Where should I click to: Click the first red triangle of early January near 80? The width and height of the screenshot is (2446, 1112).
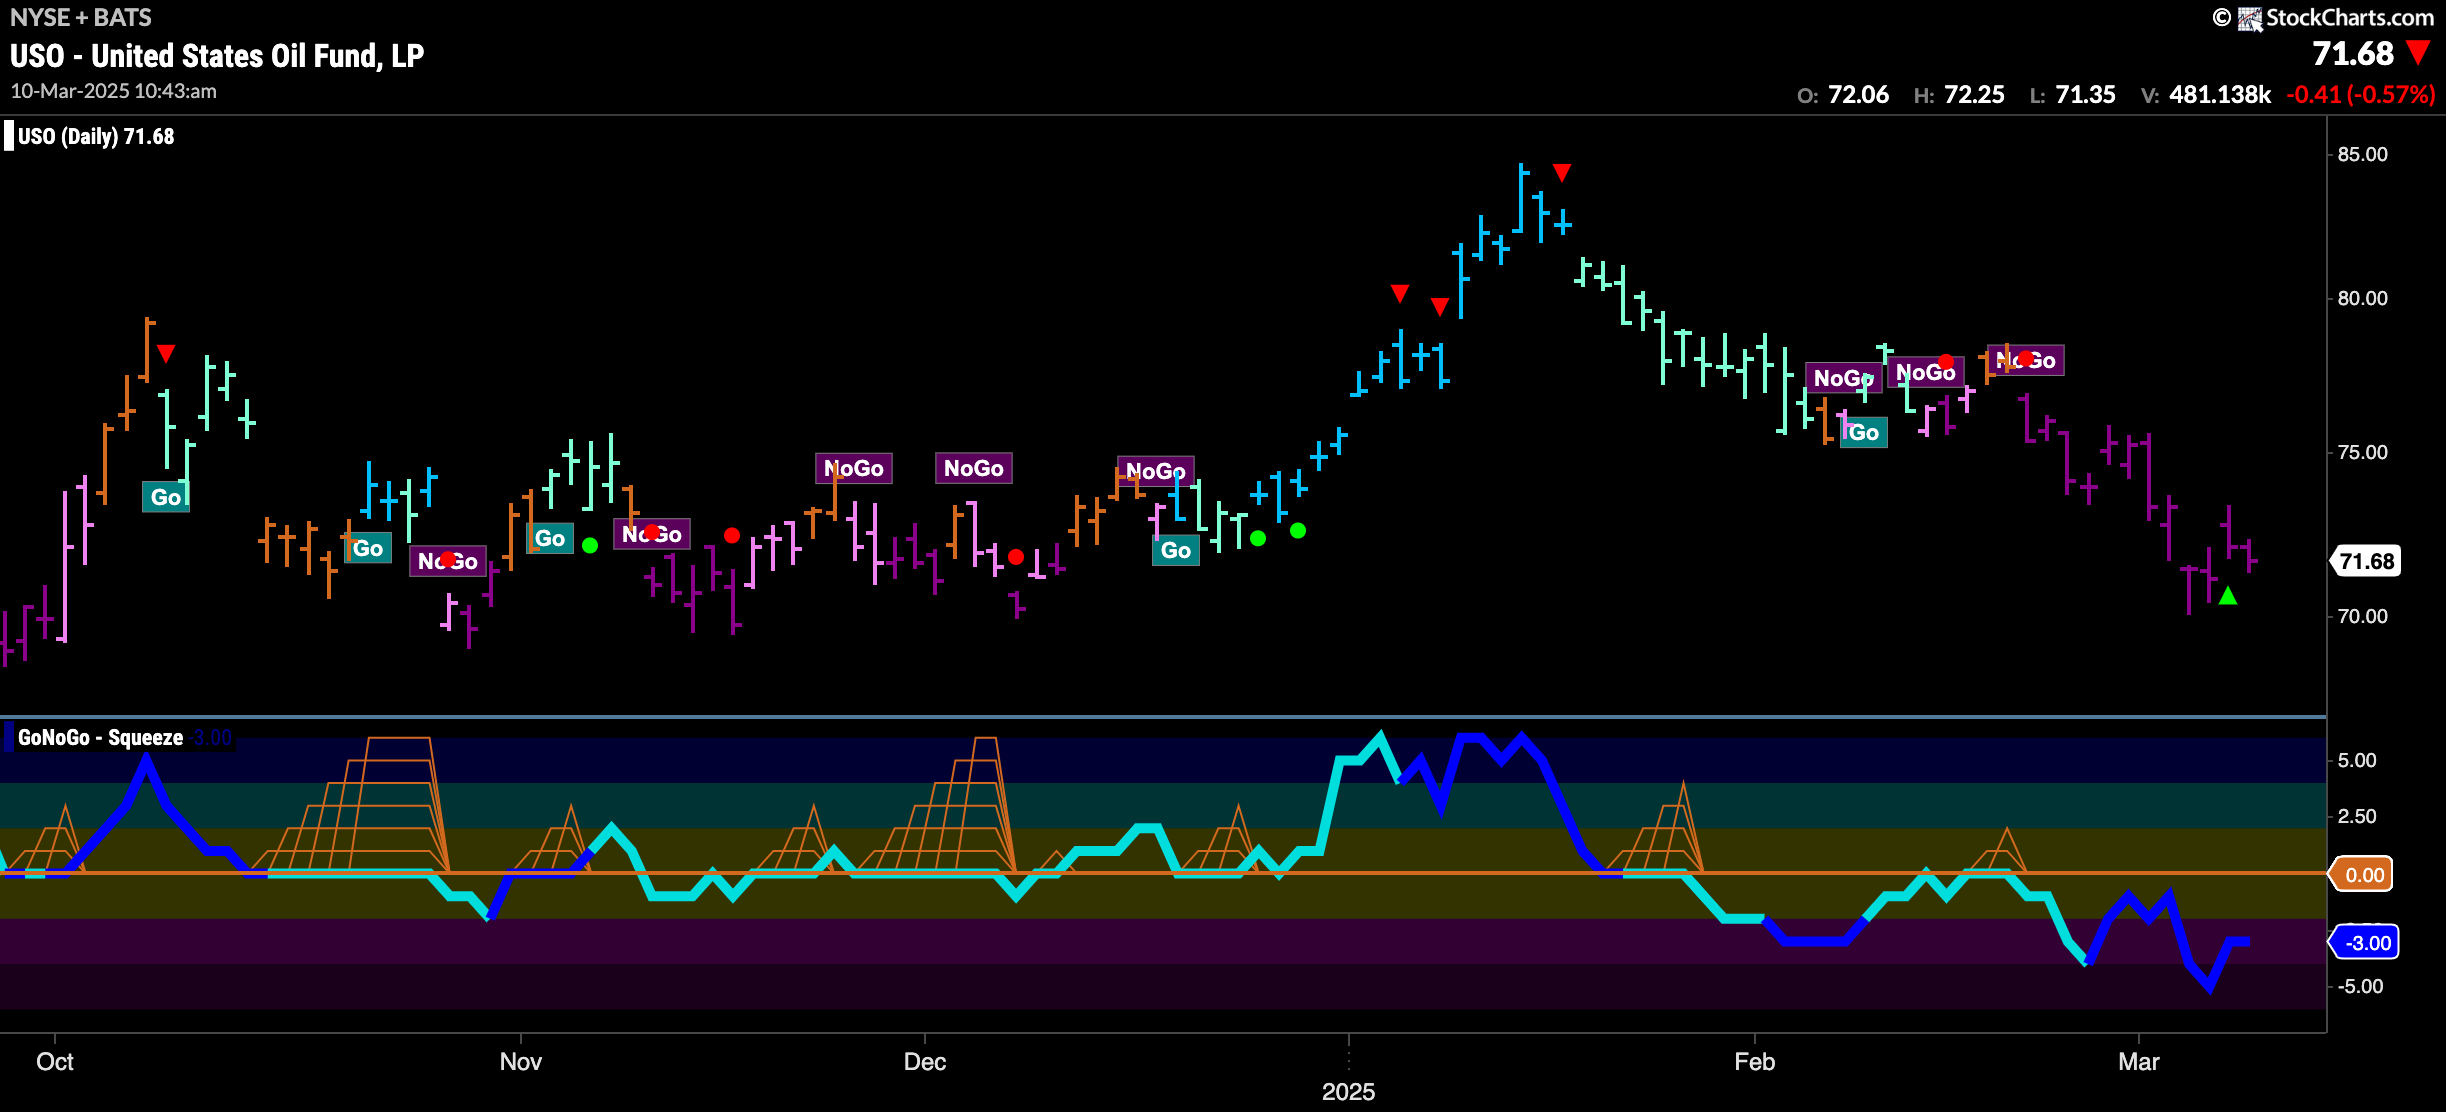coord(1400,293)
